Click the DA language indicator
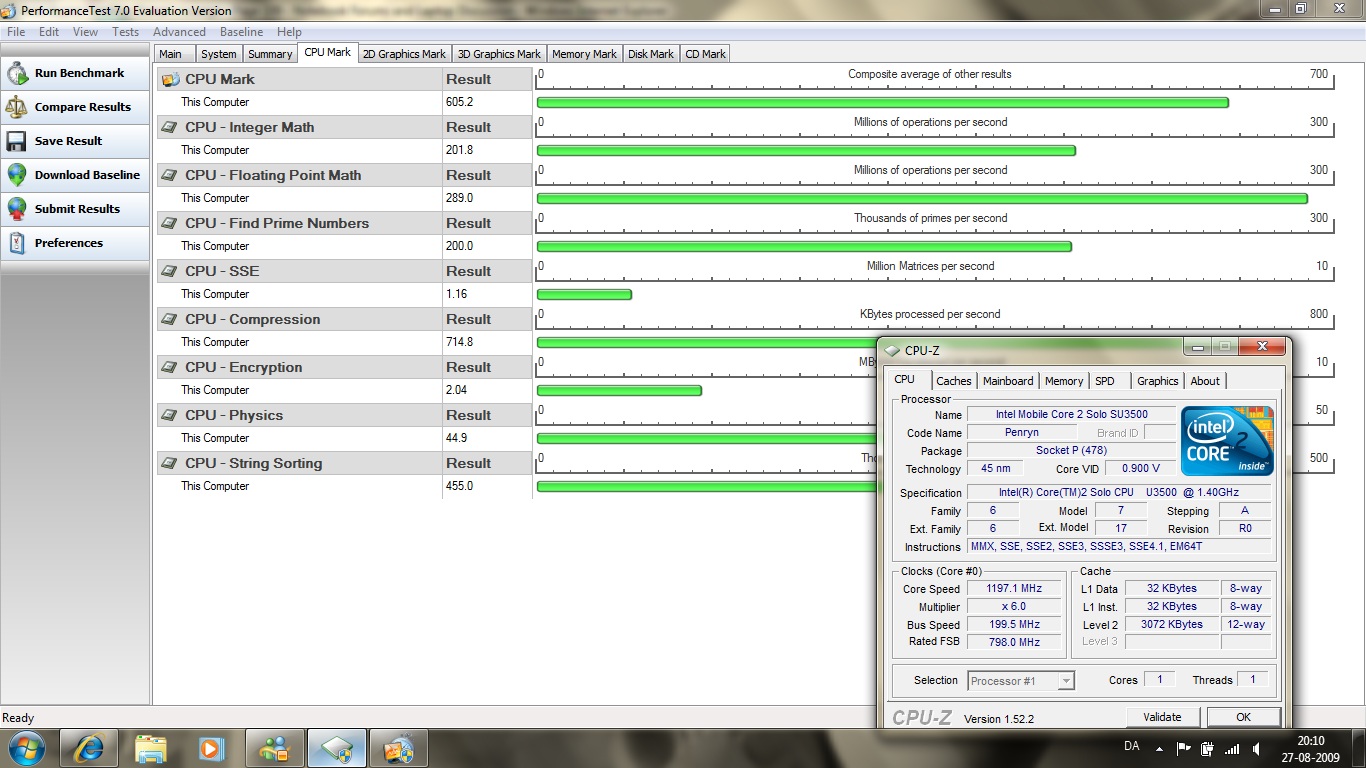1366x768 pixels. point(1132,747)
